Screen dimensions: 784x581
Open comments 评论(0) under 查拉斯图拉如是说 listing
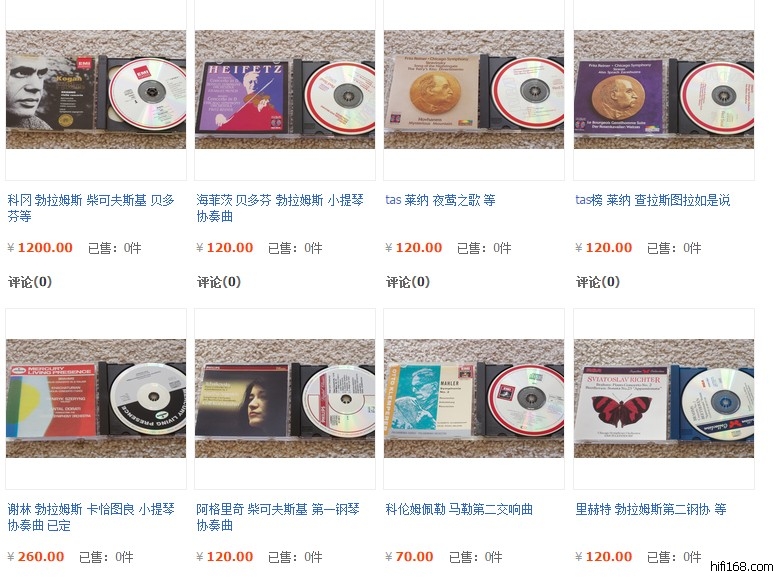coord(598,282)
